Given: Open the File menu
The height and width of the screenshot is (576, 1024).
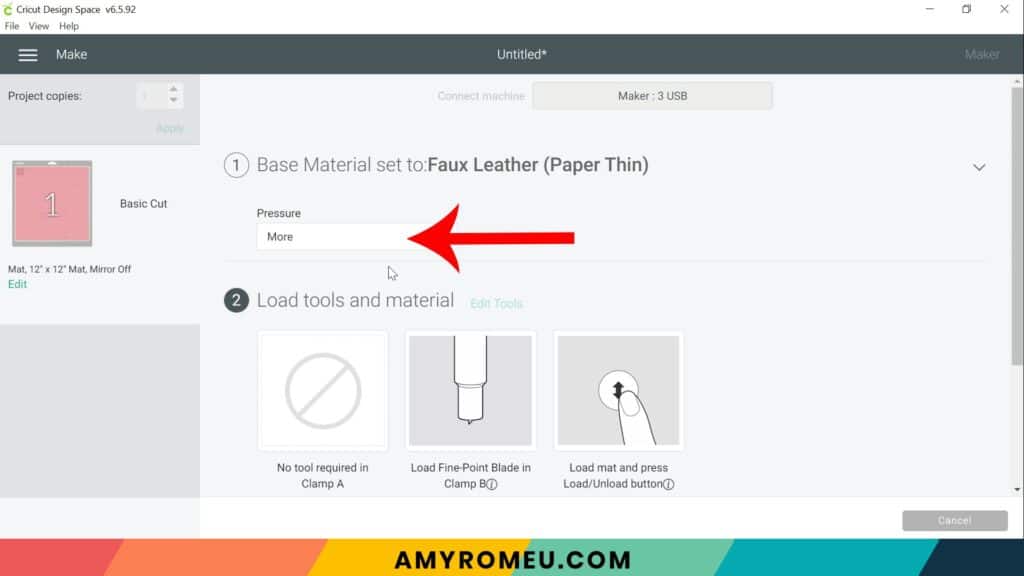Looking at the screenshot, I should point(12,26).
